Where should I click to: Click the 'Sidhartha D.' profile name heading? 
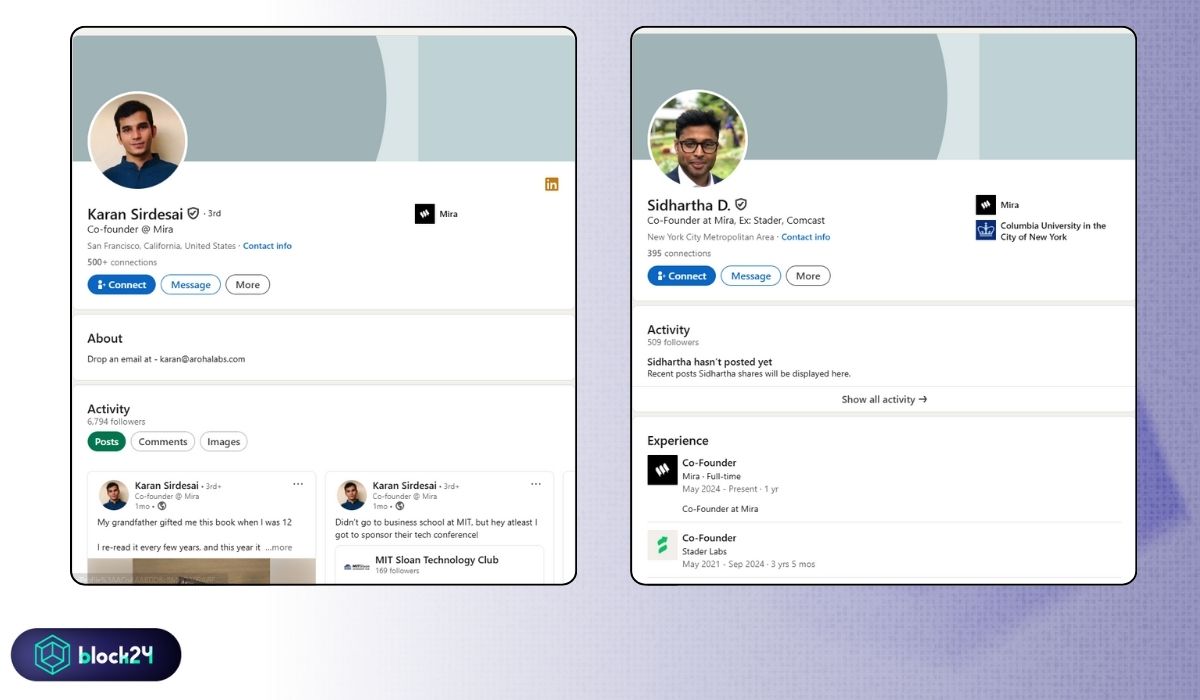coord(689,205)
